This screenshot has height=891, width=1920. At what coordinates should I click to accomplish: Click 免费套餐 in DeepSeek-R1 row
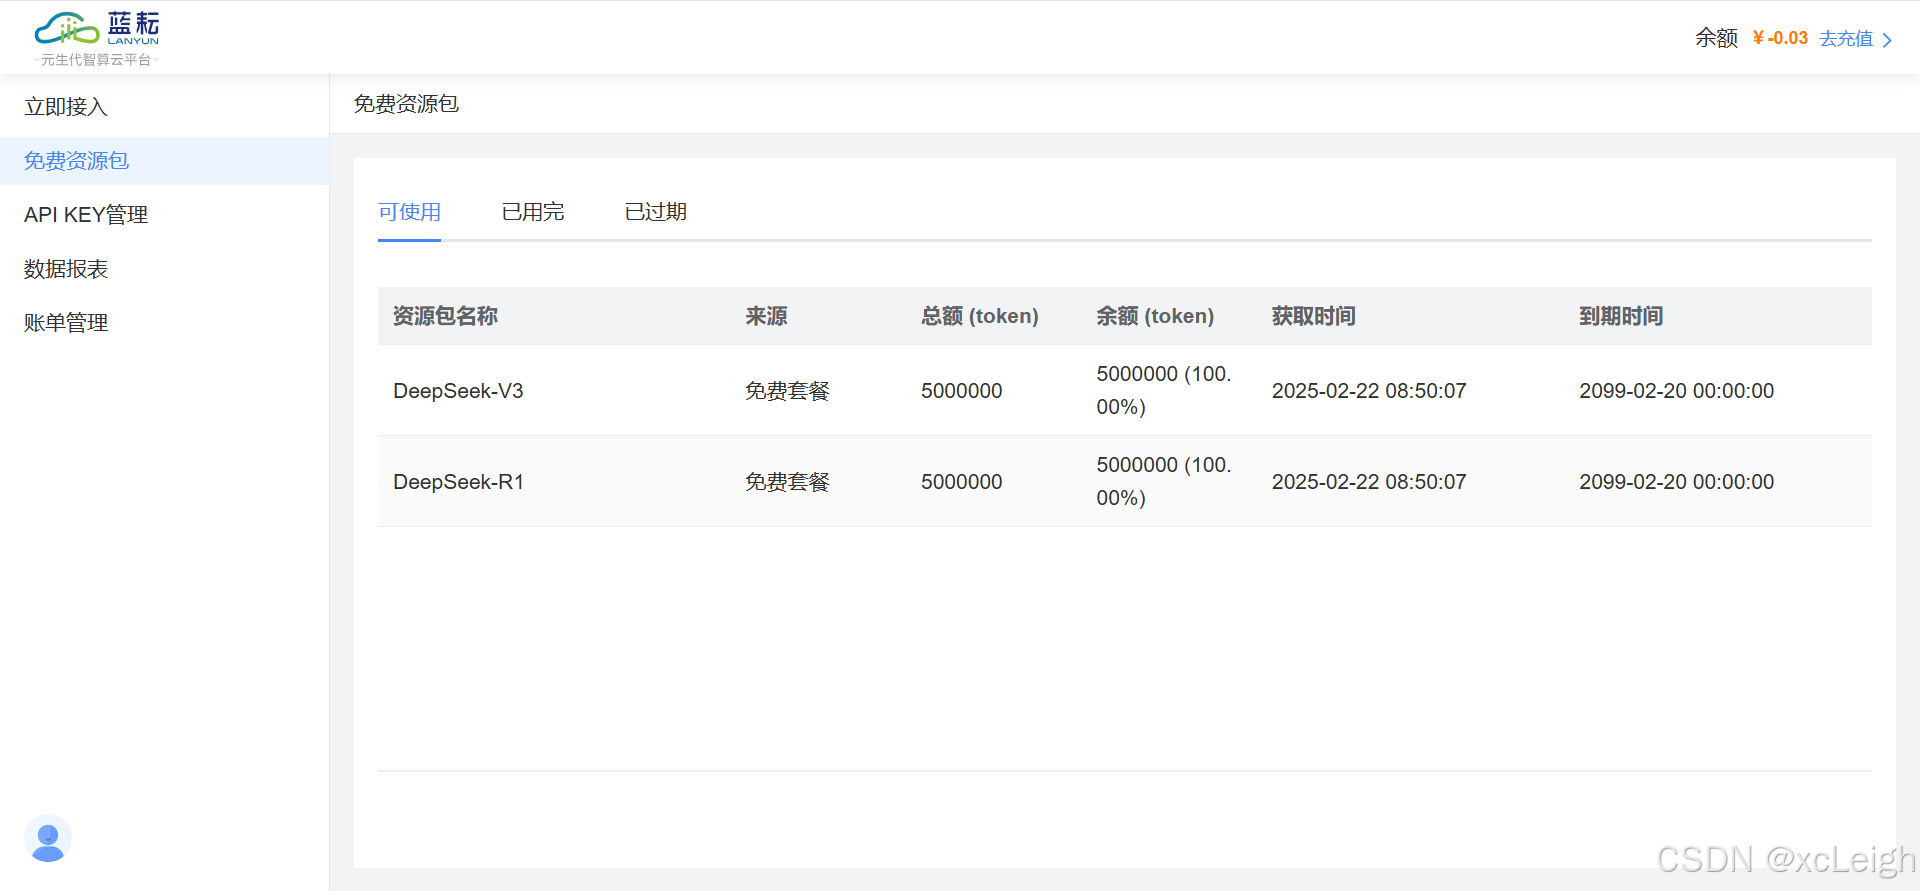coord(787,482)
